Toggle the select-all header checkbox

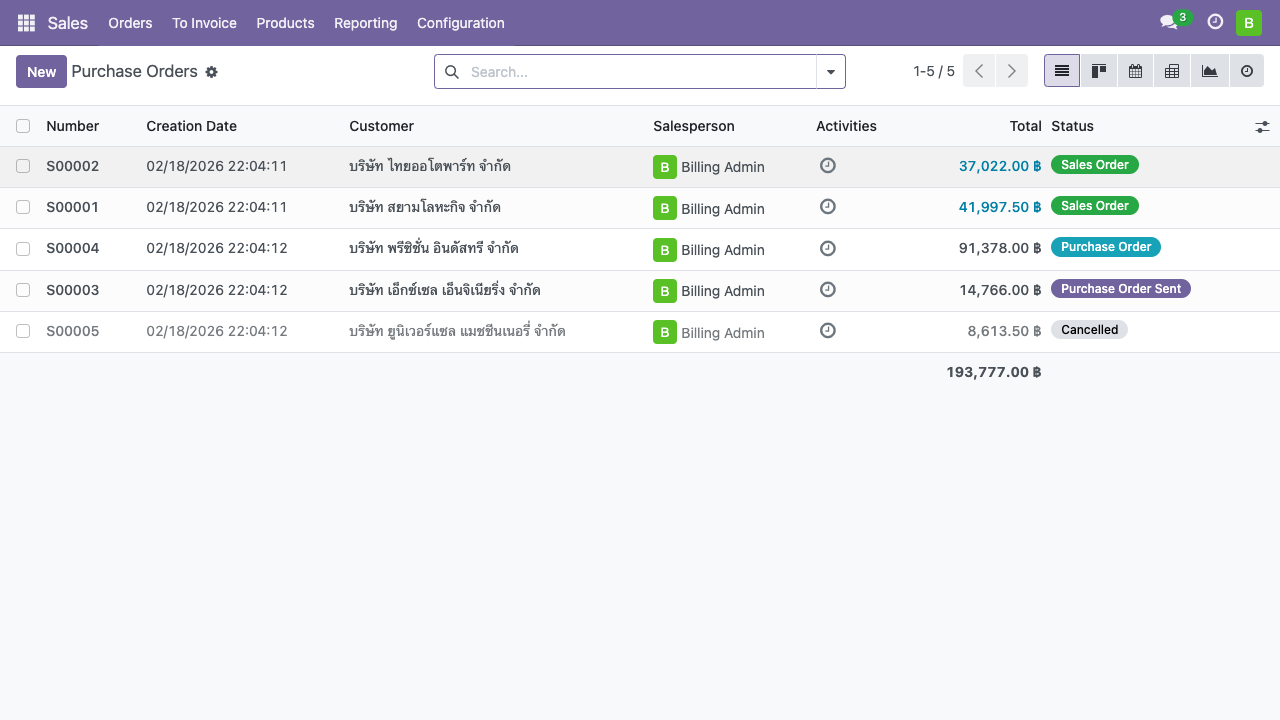pos(23,126)
